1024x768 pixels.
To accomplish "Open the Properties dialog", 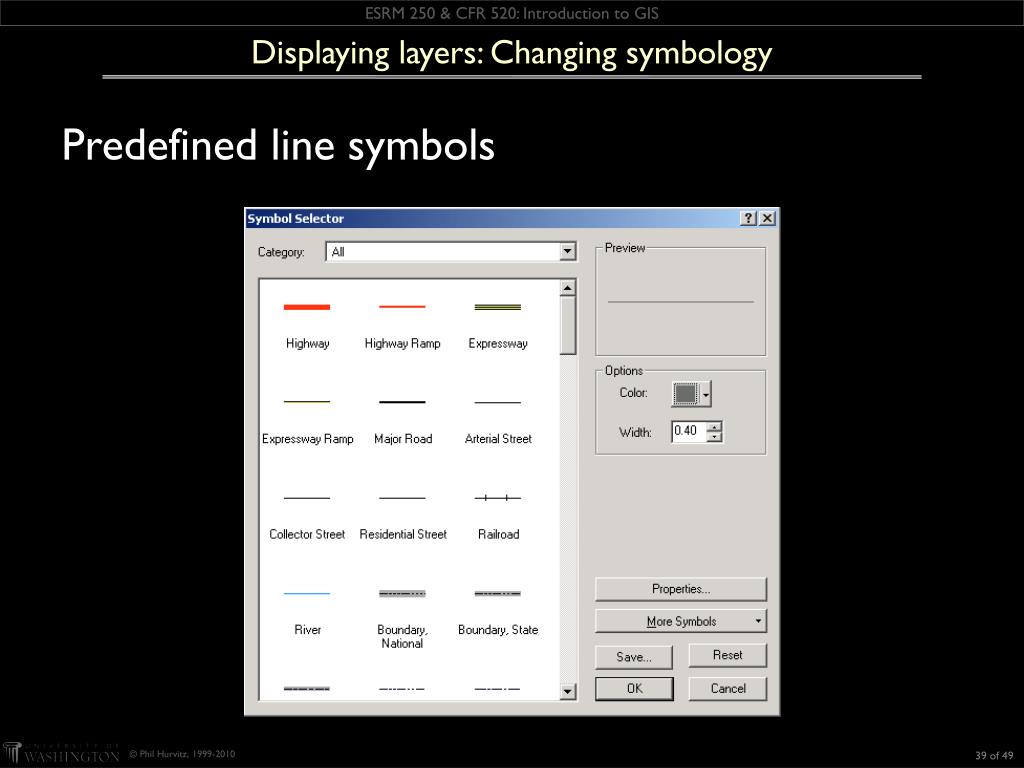I will click(680, 588).
